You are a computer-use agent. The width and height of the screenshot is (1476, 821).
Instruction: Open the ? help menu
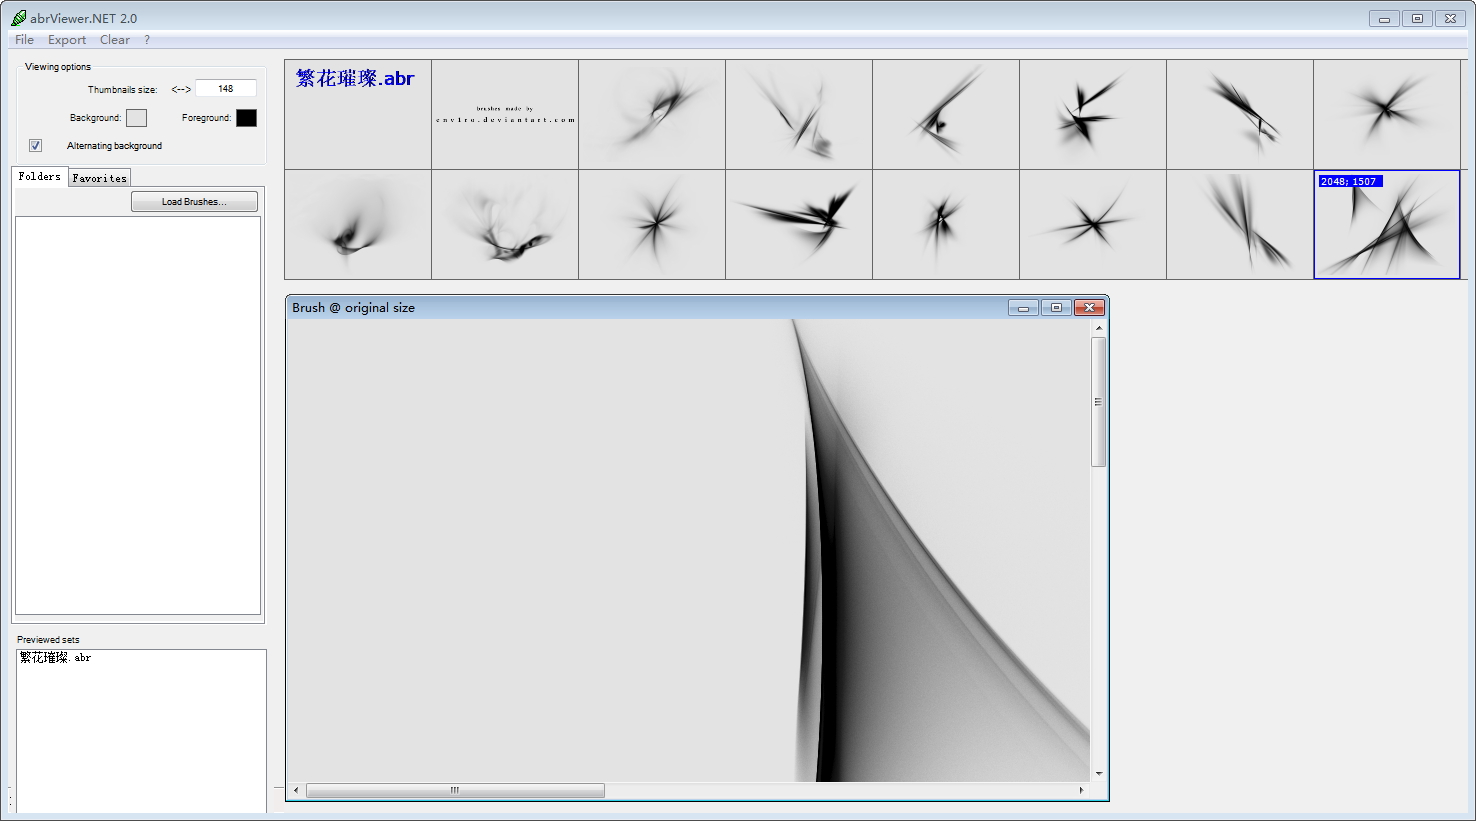click(147, 40)
